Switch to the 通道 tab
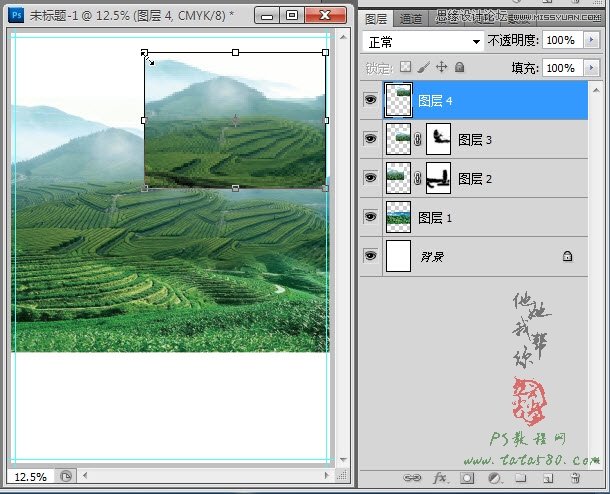Viewport: 610px width, 494px height. click(x=411, y=18)
